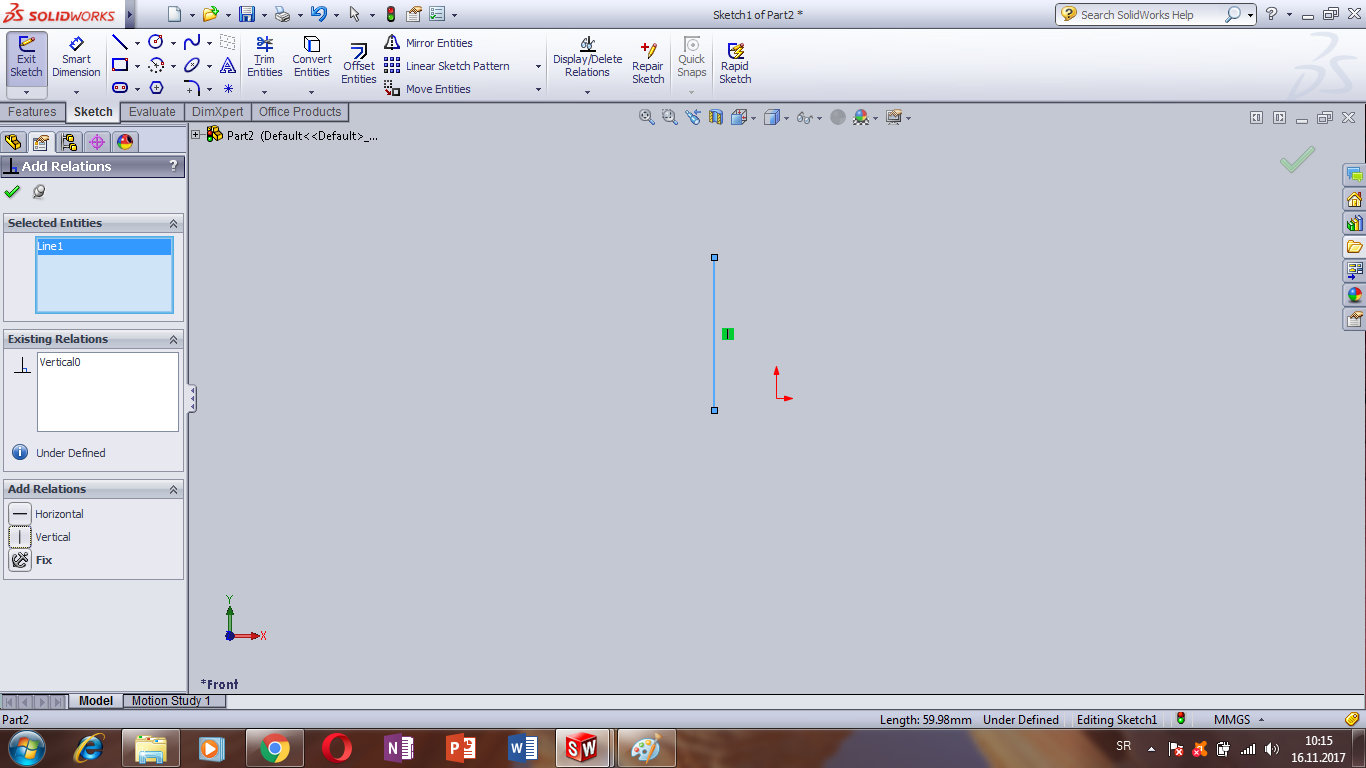The image size is (1366, 768).
Task: Confirm the sketch with the corner checkmark
Action: point(1297,159)
